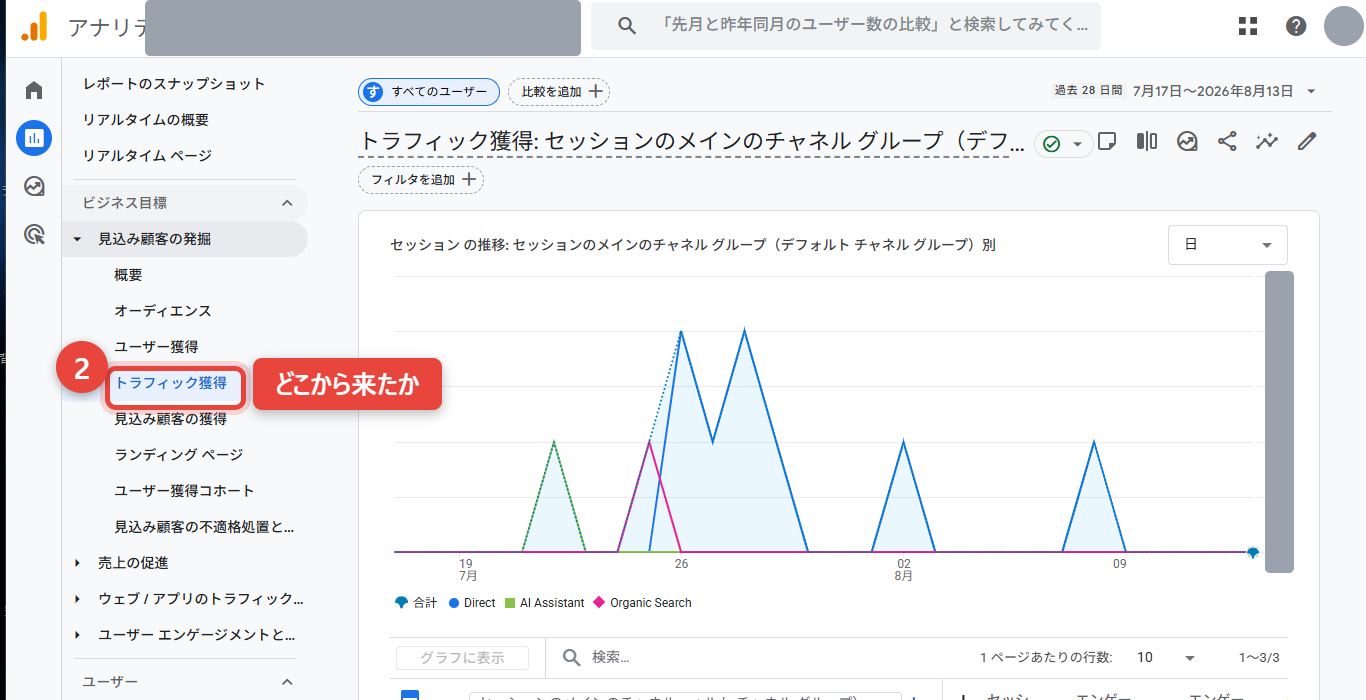Expand ウェブ / アプリのトラフィック group
The width and height of the screenshot is (1366, 700).
point(78,599)
